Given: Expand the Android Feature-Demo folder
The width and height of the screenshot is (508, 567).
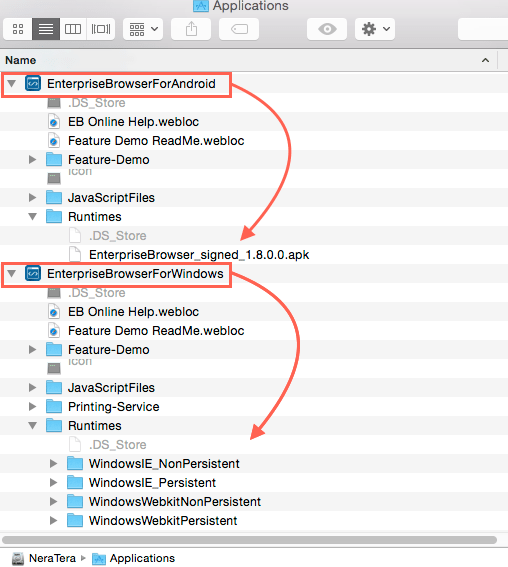Looking at the screenshot, I should [x=33, y=159].
